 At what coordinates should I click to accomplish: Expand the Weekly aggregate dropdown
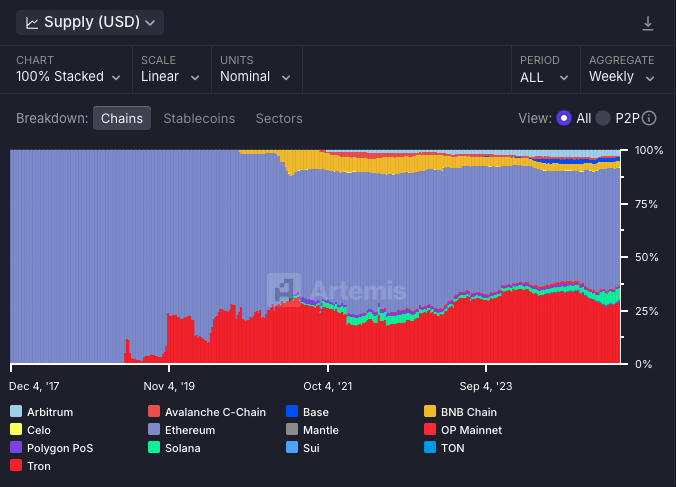[x=621, y=77]
